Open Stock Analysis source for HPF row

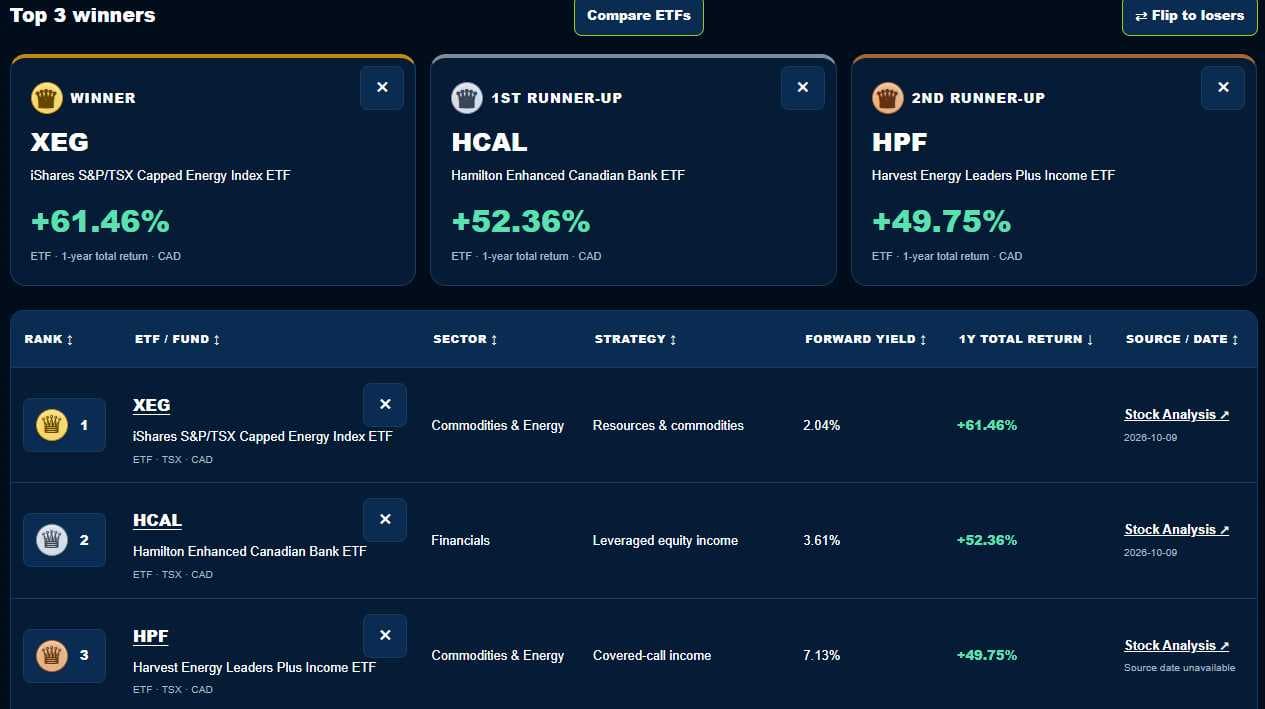click(x=1177, y=645)
